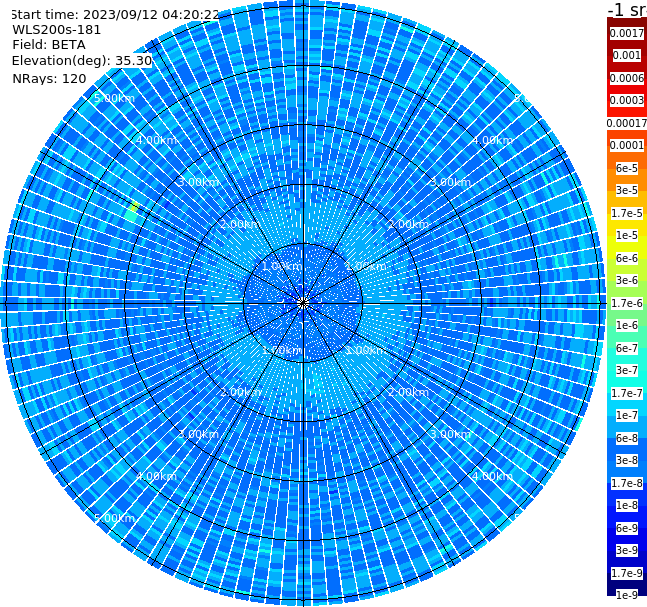Click the center origin of the polar plot
This screenshot has width=647, height=607.
[303, 303]
